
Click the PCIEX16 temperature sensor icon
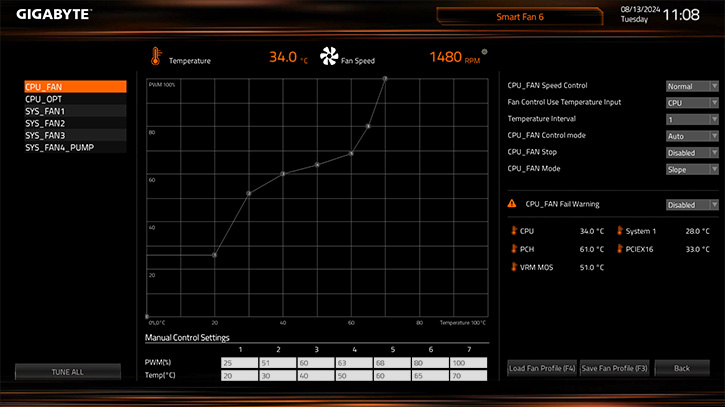tap(618, 249)
